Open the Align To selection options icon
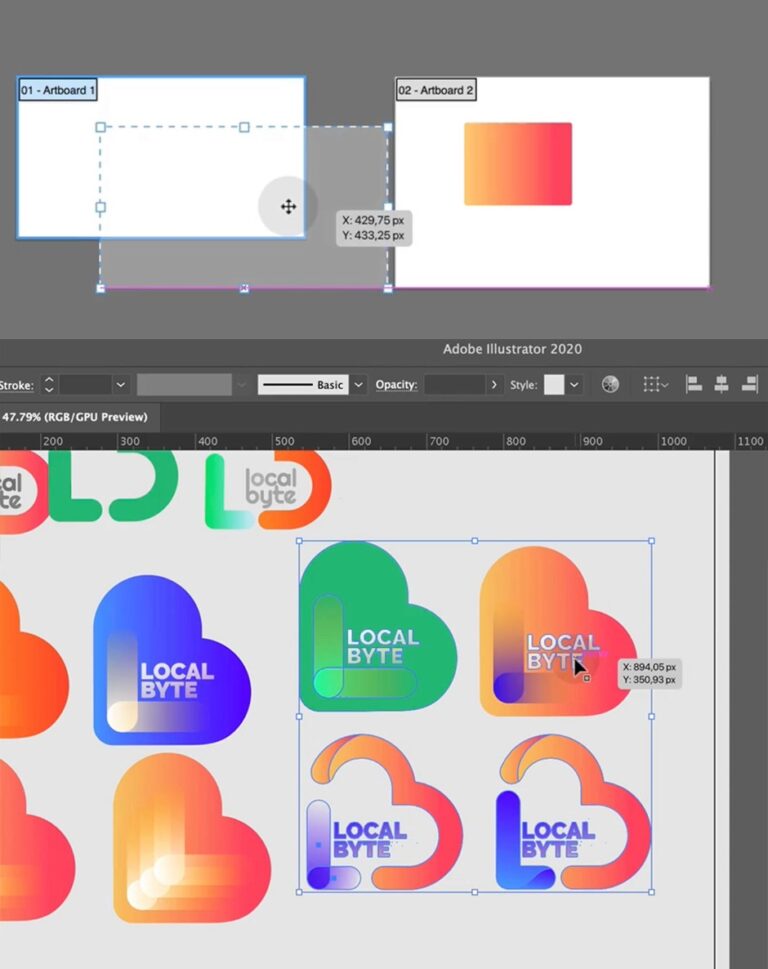Screen dimensions: 768x969 tap(654, 384)
